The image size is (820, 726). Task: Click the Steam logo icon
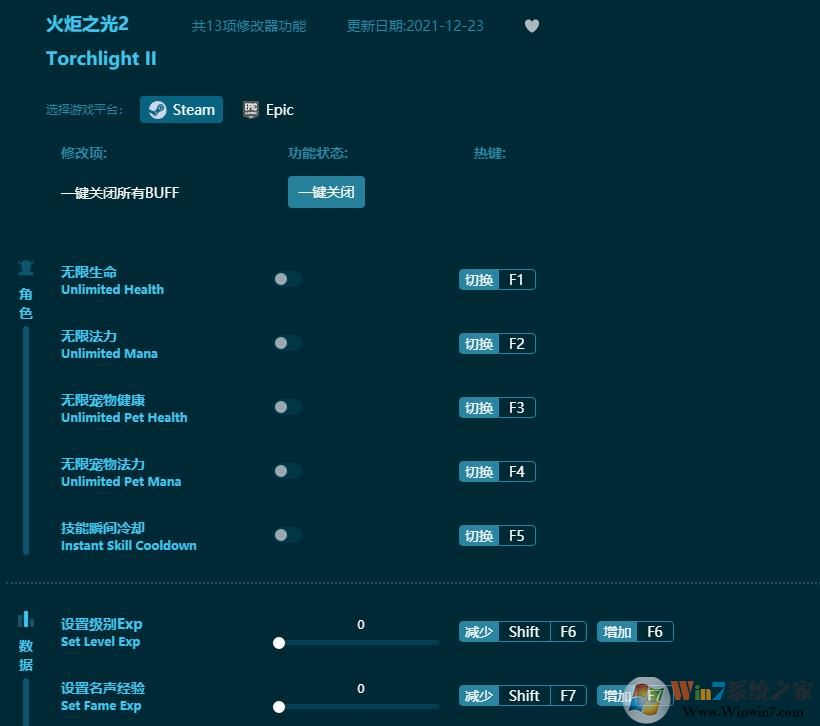click(158, 110)
